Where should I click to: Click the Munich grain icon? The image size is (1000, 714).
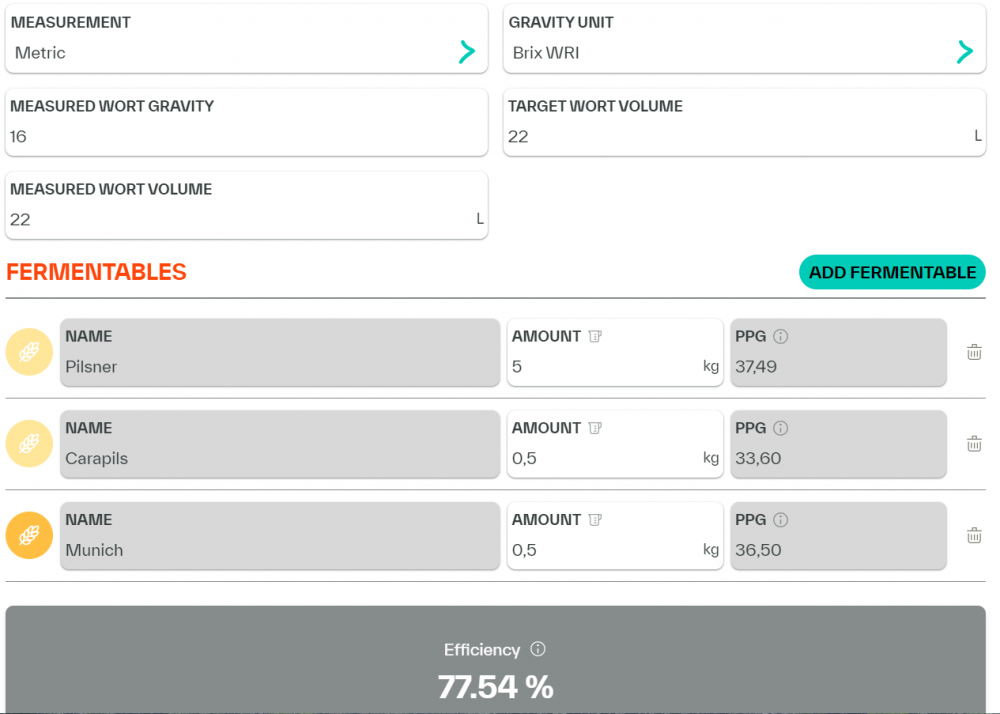coord(29,536)
